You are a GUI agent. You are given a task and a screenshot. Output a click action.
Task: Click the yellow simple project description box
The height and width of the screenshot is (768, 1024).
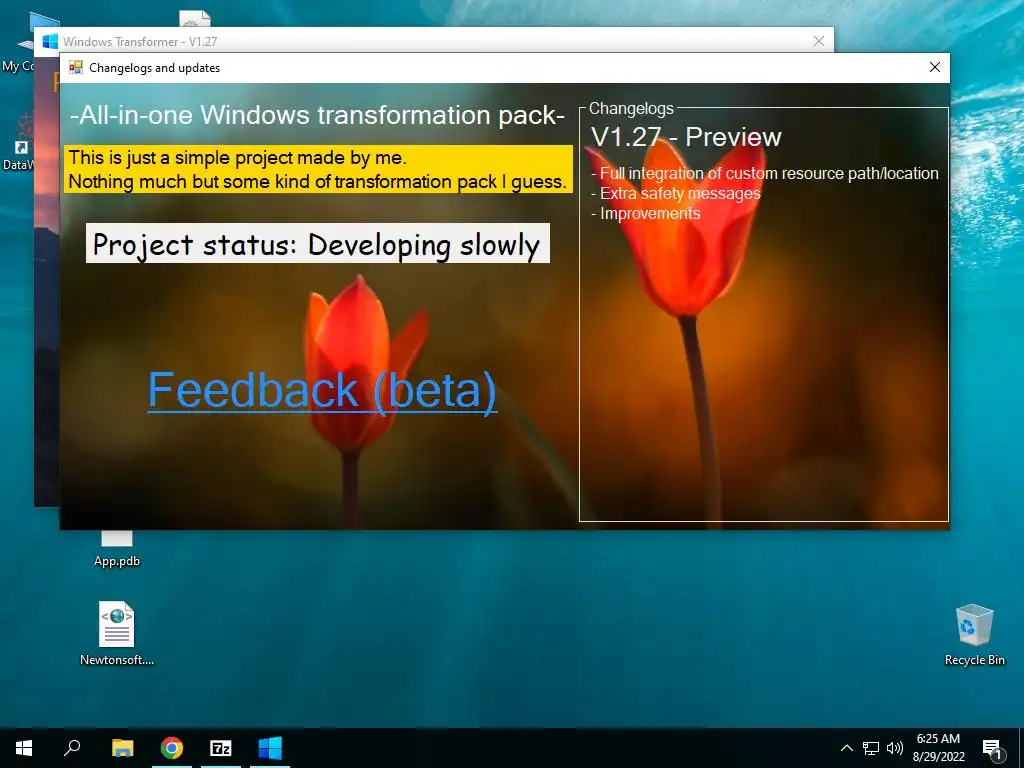coord(319,169)
